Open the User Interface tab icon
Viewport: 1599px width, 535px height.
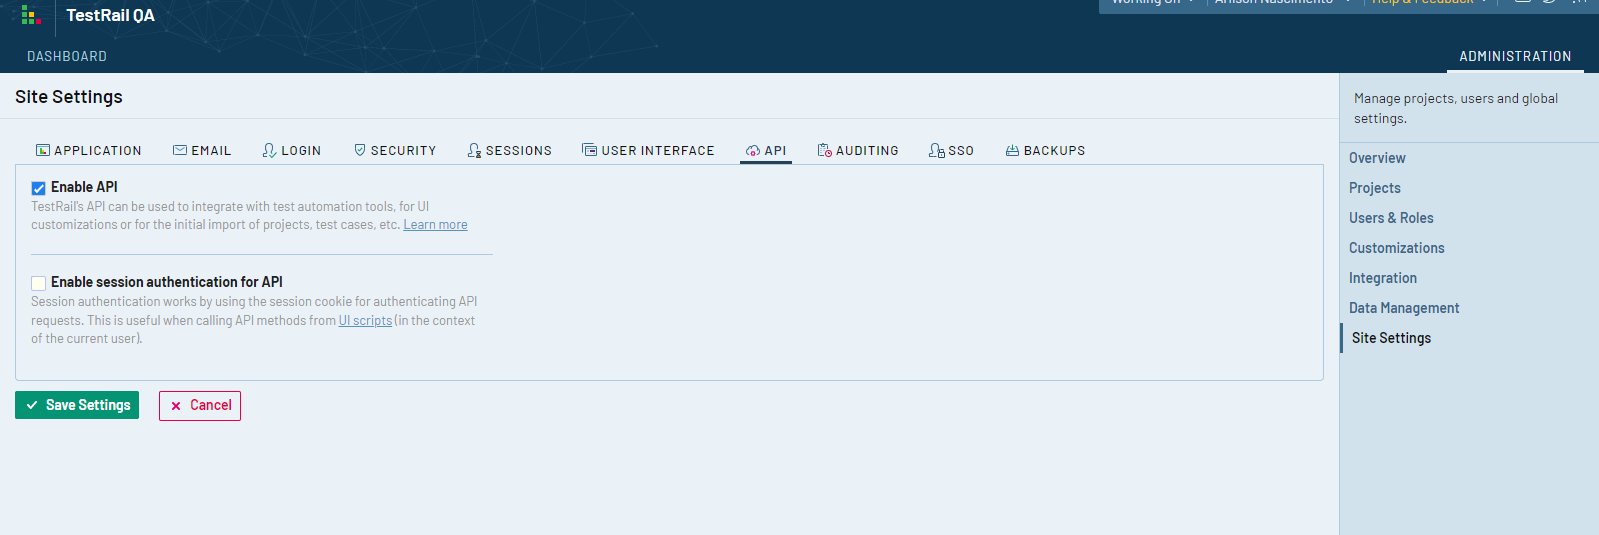coord(590,150)
